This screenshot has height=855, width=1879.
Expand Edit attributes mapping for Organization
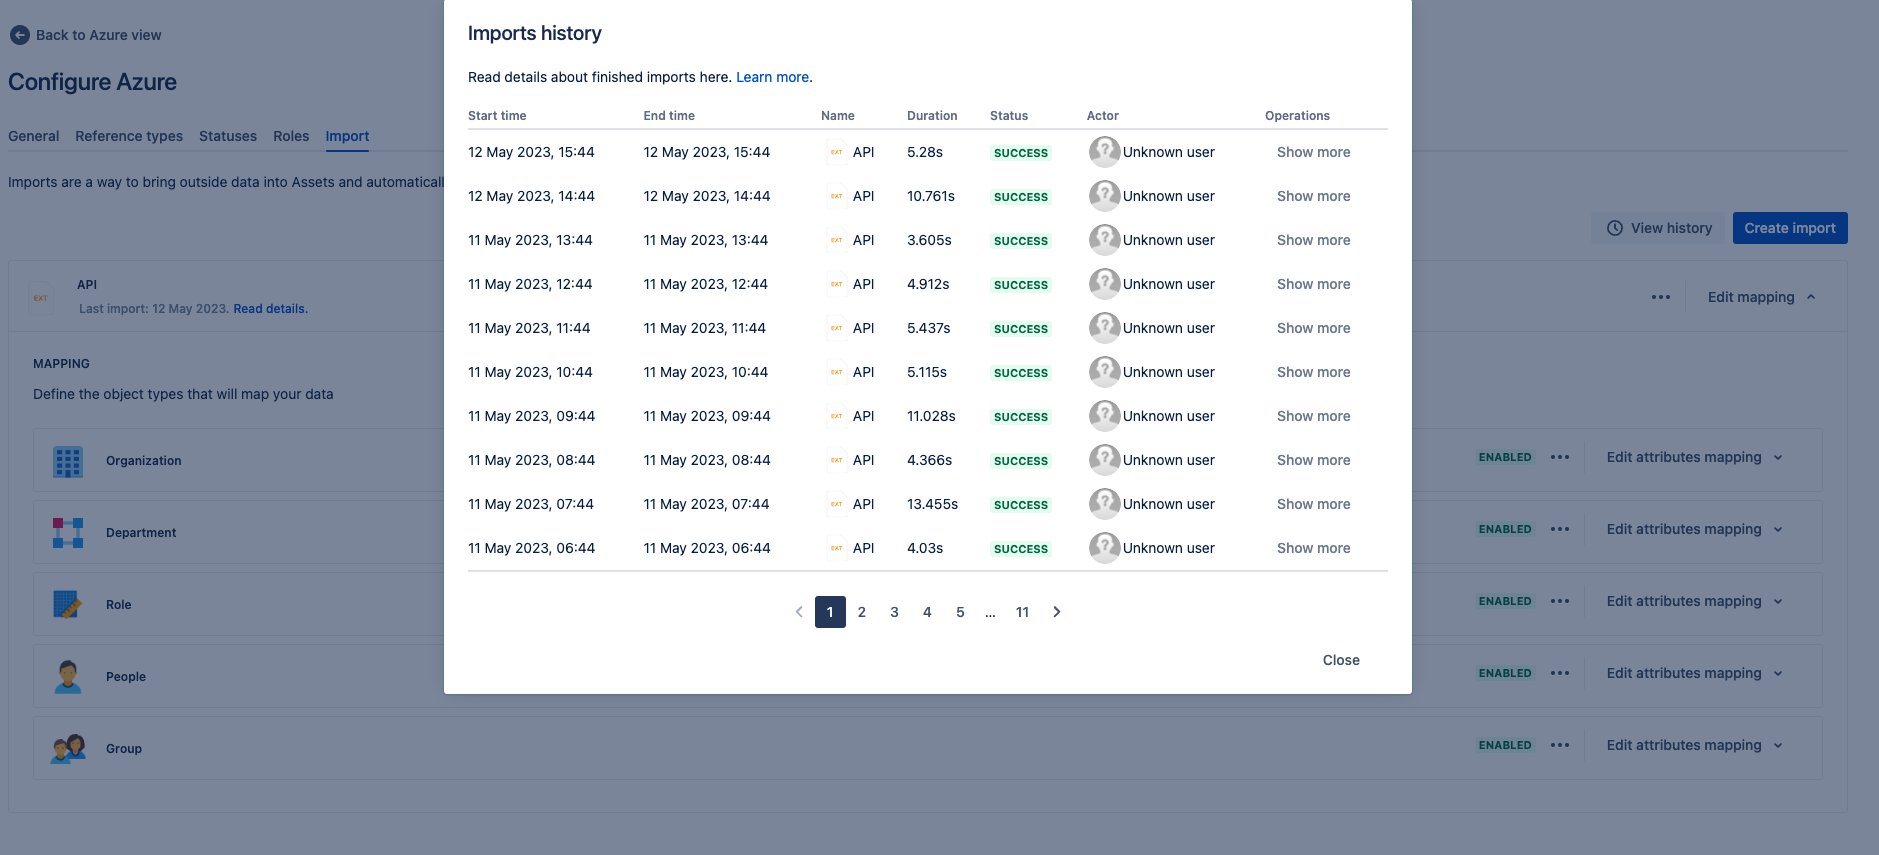1695,457
